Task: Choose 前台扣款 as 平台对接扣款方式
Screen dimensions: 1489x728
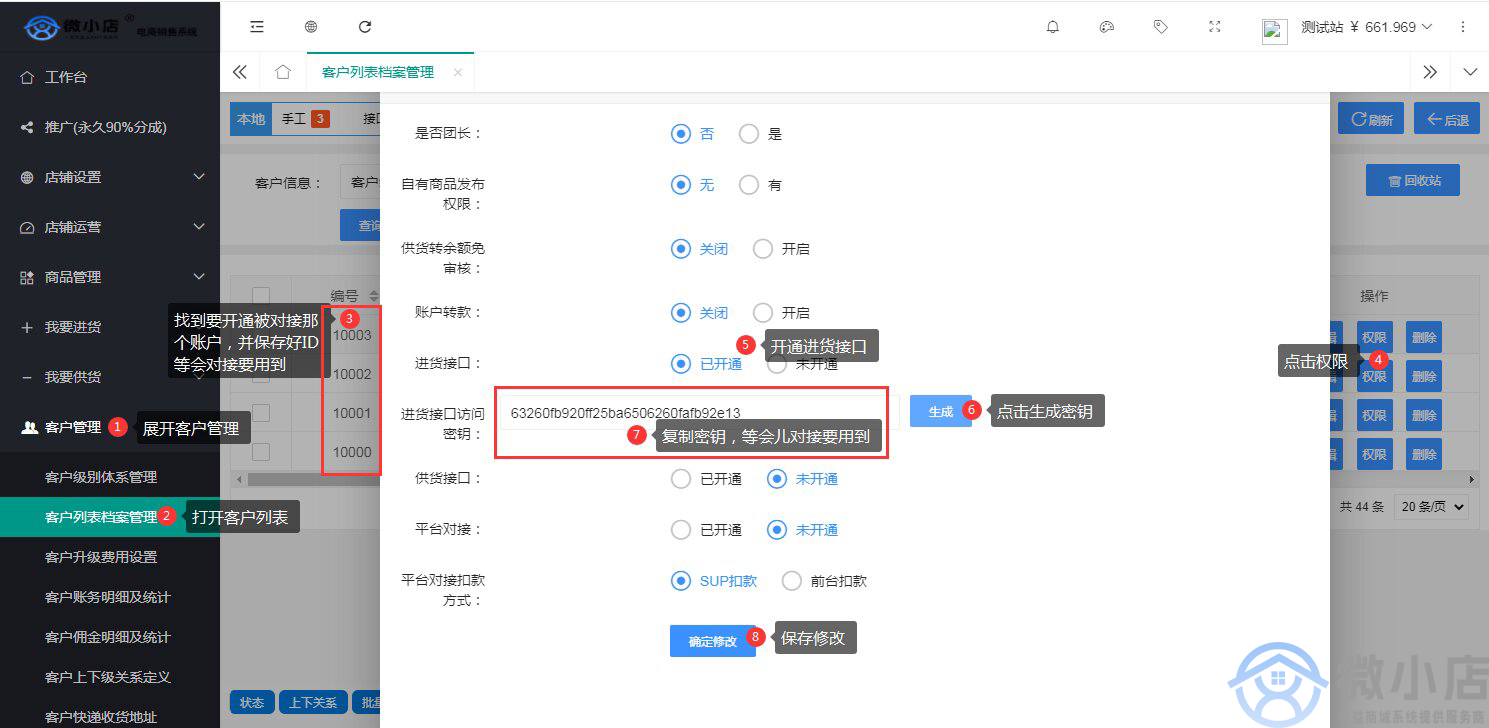Action: (x=792, y=581)
